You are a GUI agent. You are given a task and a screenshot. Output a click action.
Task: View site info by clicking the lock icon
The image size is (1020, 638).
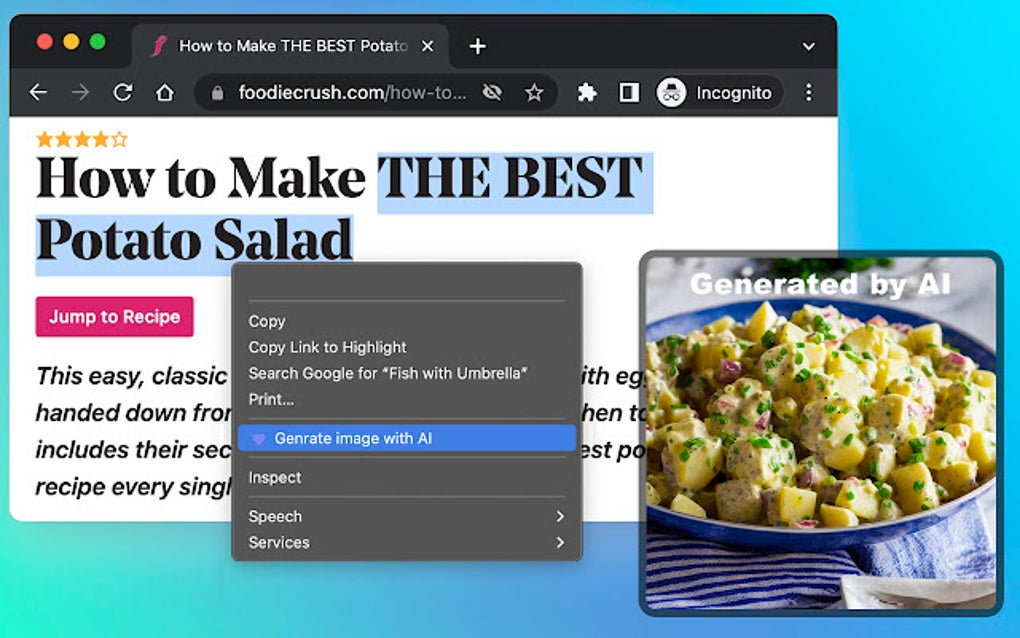216,92
